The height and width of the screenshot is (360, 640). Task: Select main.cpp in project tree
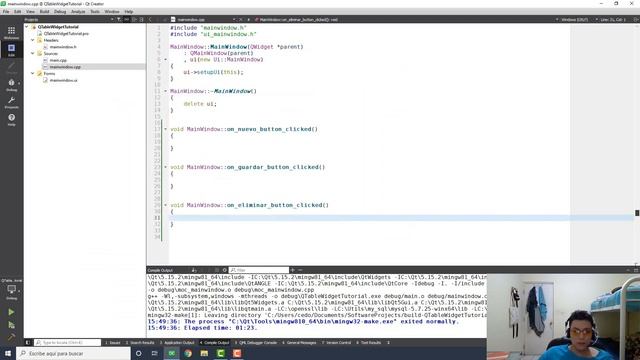(x=58, y=60)
